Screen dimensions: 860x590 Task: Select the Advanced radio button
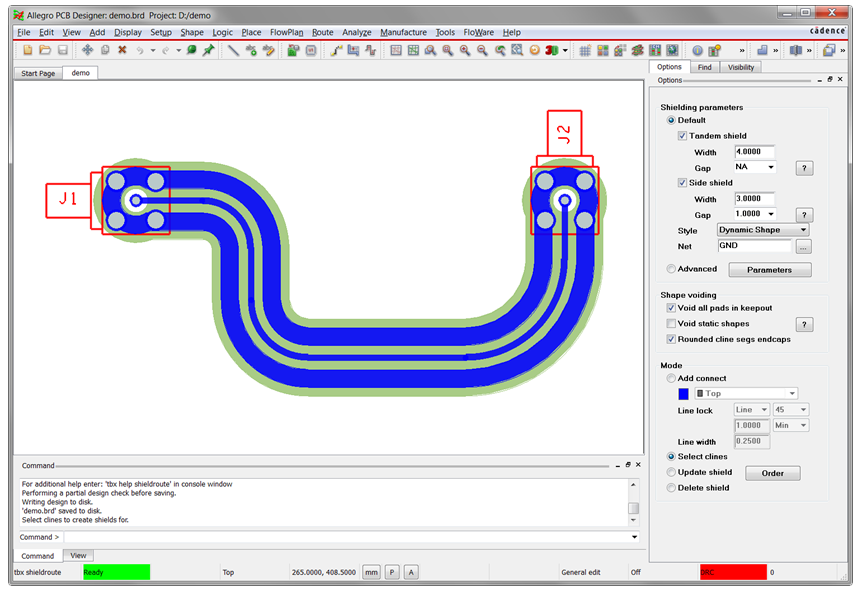[670, 269]
